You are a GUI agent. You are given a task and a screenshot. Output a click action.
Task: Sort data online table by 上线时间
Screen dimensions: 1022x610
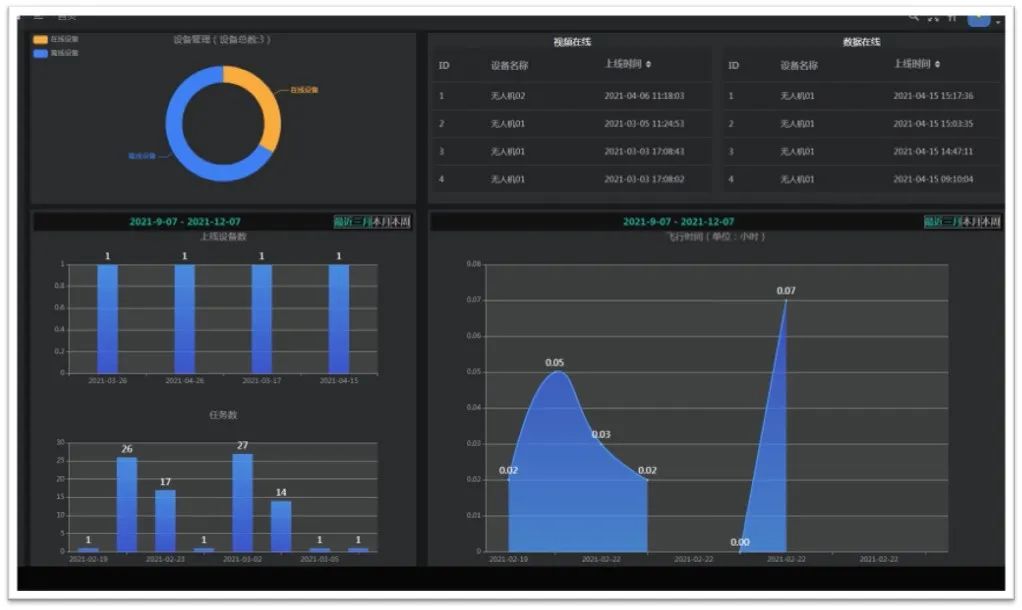click(938, 64)
